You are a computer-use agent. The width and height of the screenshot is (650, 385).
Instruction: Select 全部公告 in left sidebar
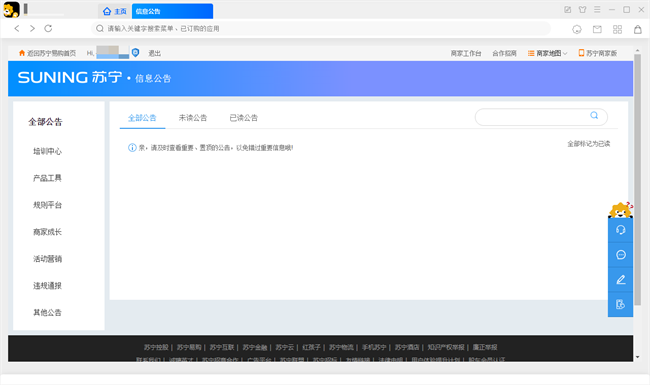[x=45, y=122]
